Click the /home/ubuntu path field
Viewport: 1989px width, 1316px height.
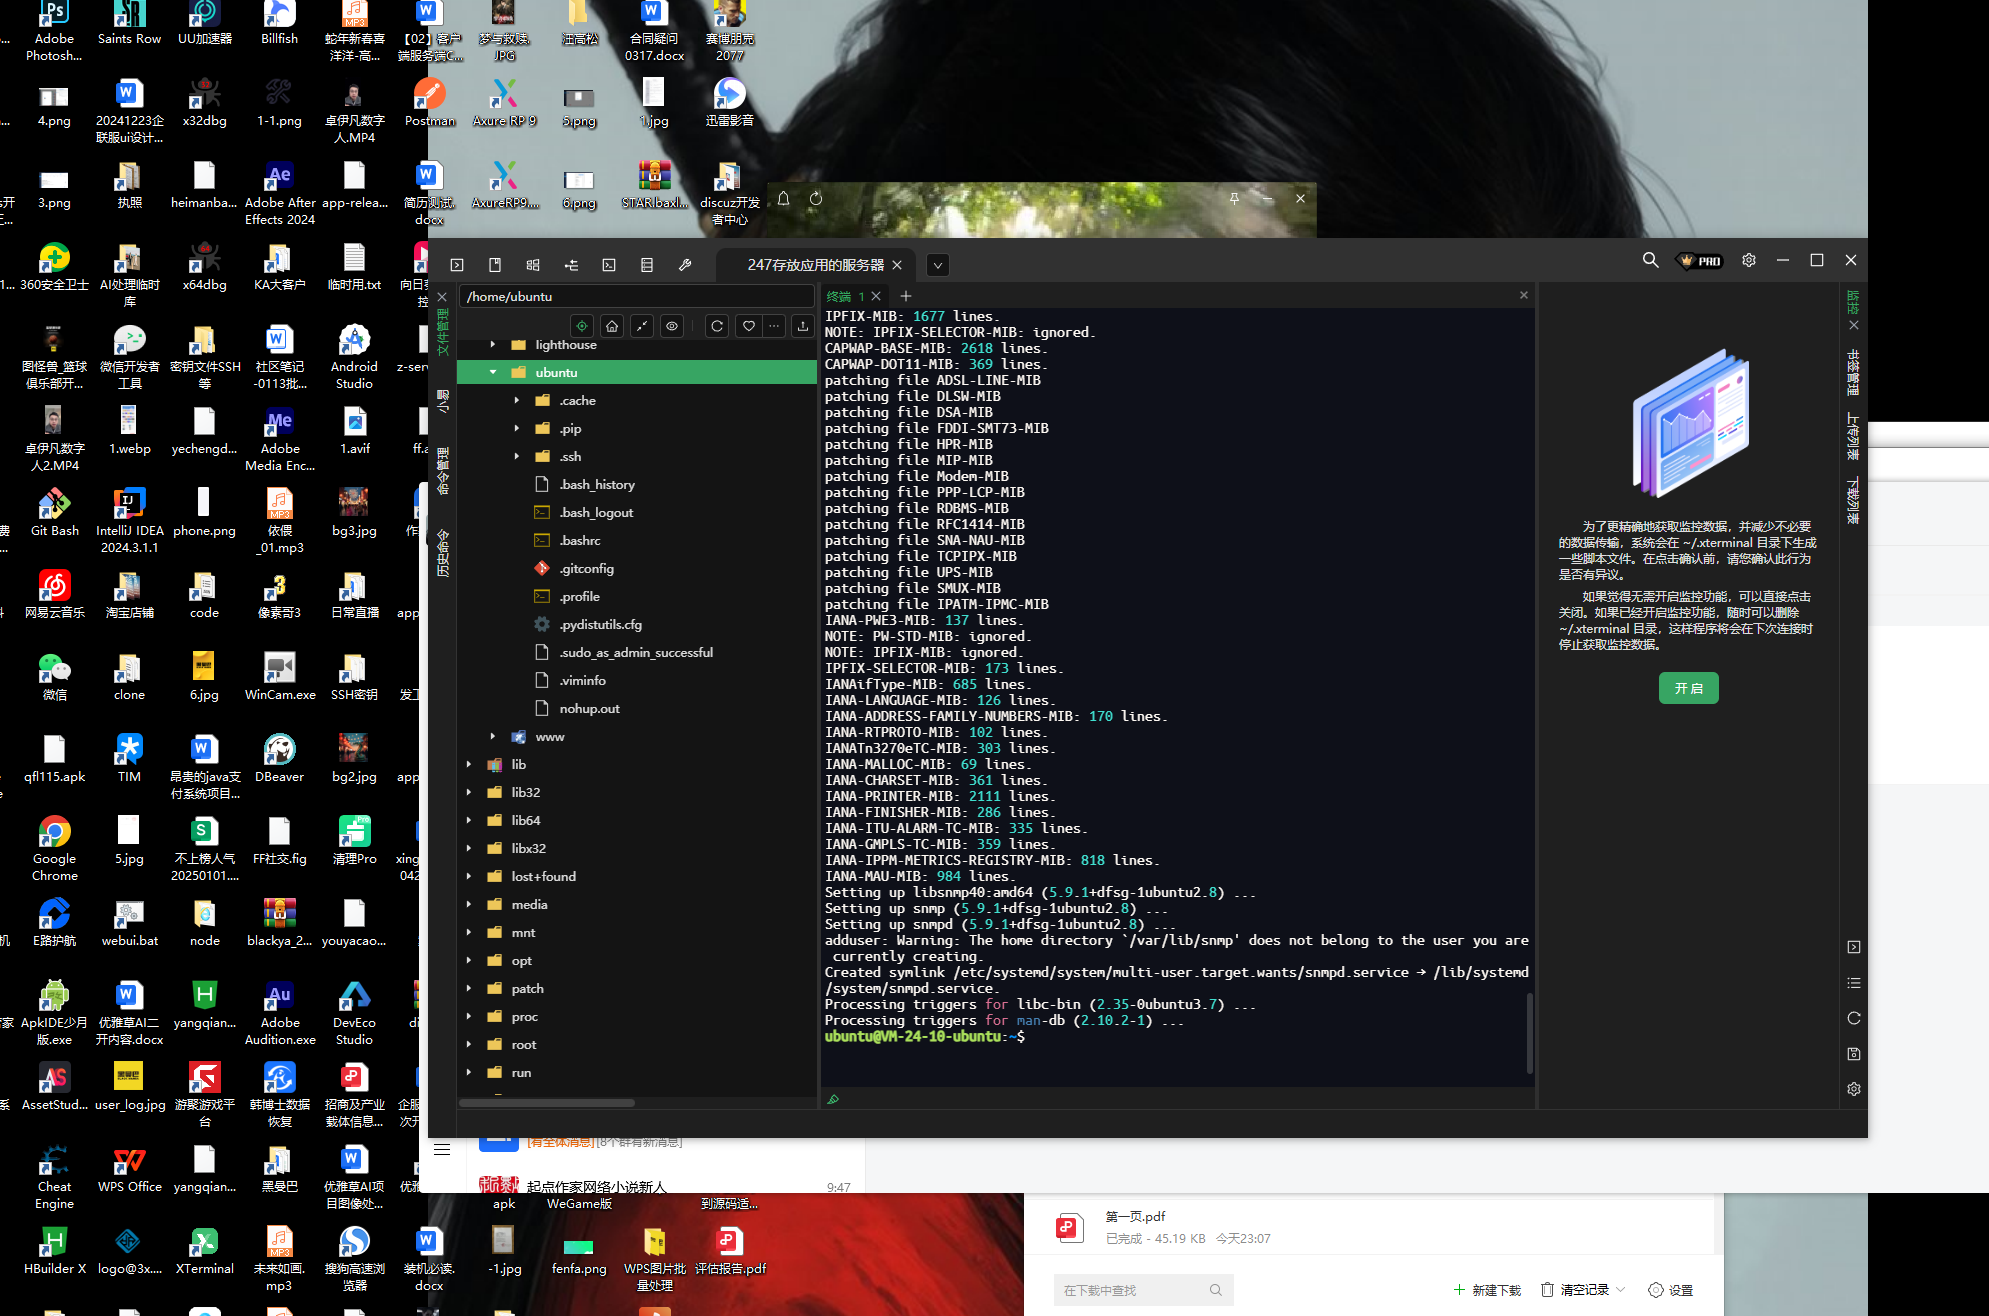(636, 296)
